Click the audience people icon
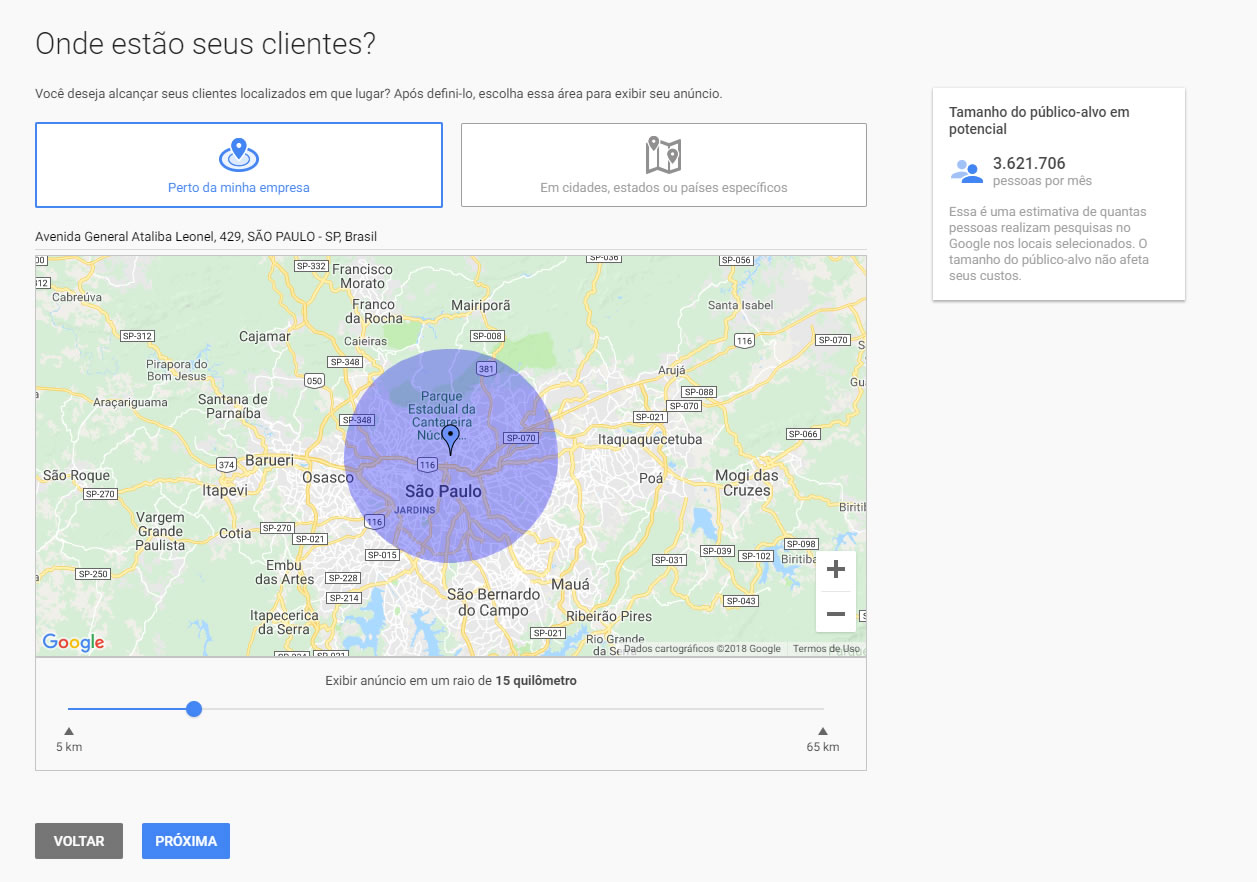Image resolution: width=1257 pixels, height=882 pixels. (x=966, y=171)
